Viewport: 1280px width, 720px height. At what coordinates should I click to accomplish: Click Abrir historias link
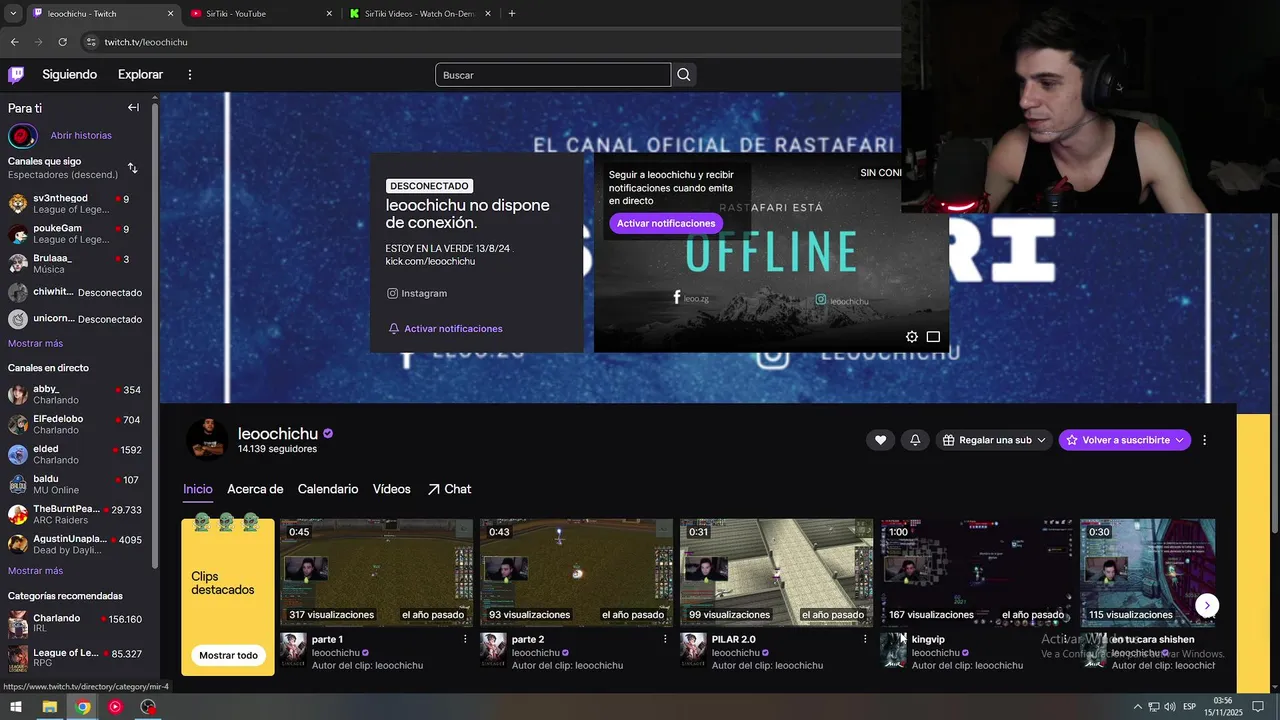point(81,135)
